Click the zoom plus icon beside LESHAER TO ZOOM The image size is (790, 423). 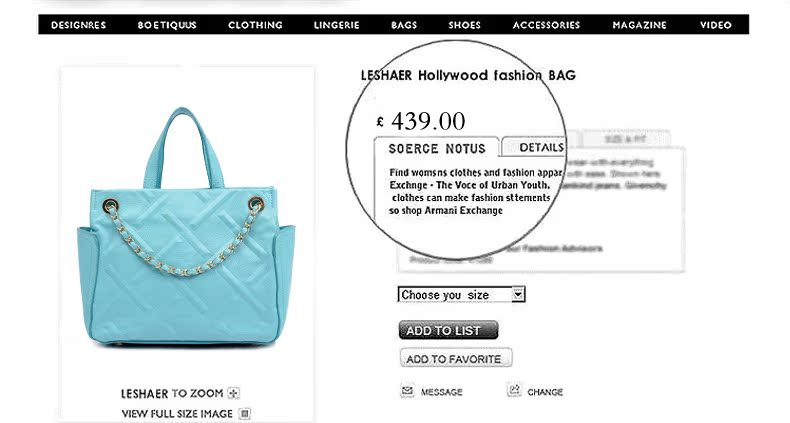(x=233, y=393)
